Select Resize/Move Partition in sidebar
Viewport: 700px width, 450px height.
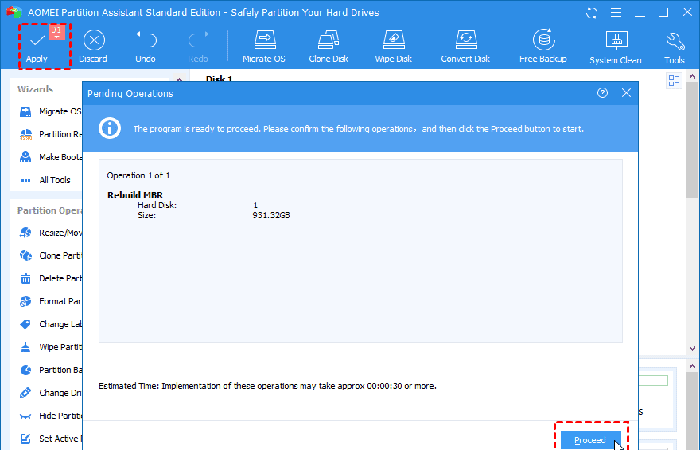point(50,233)
